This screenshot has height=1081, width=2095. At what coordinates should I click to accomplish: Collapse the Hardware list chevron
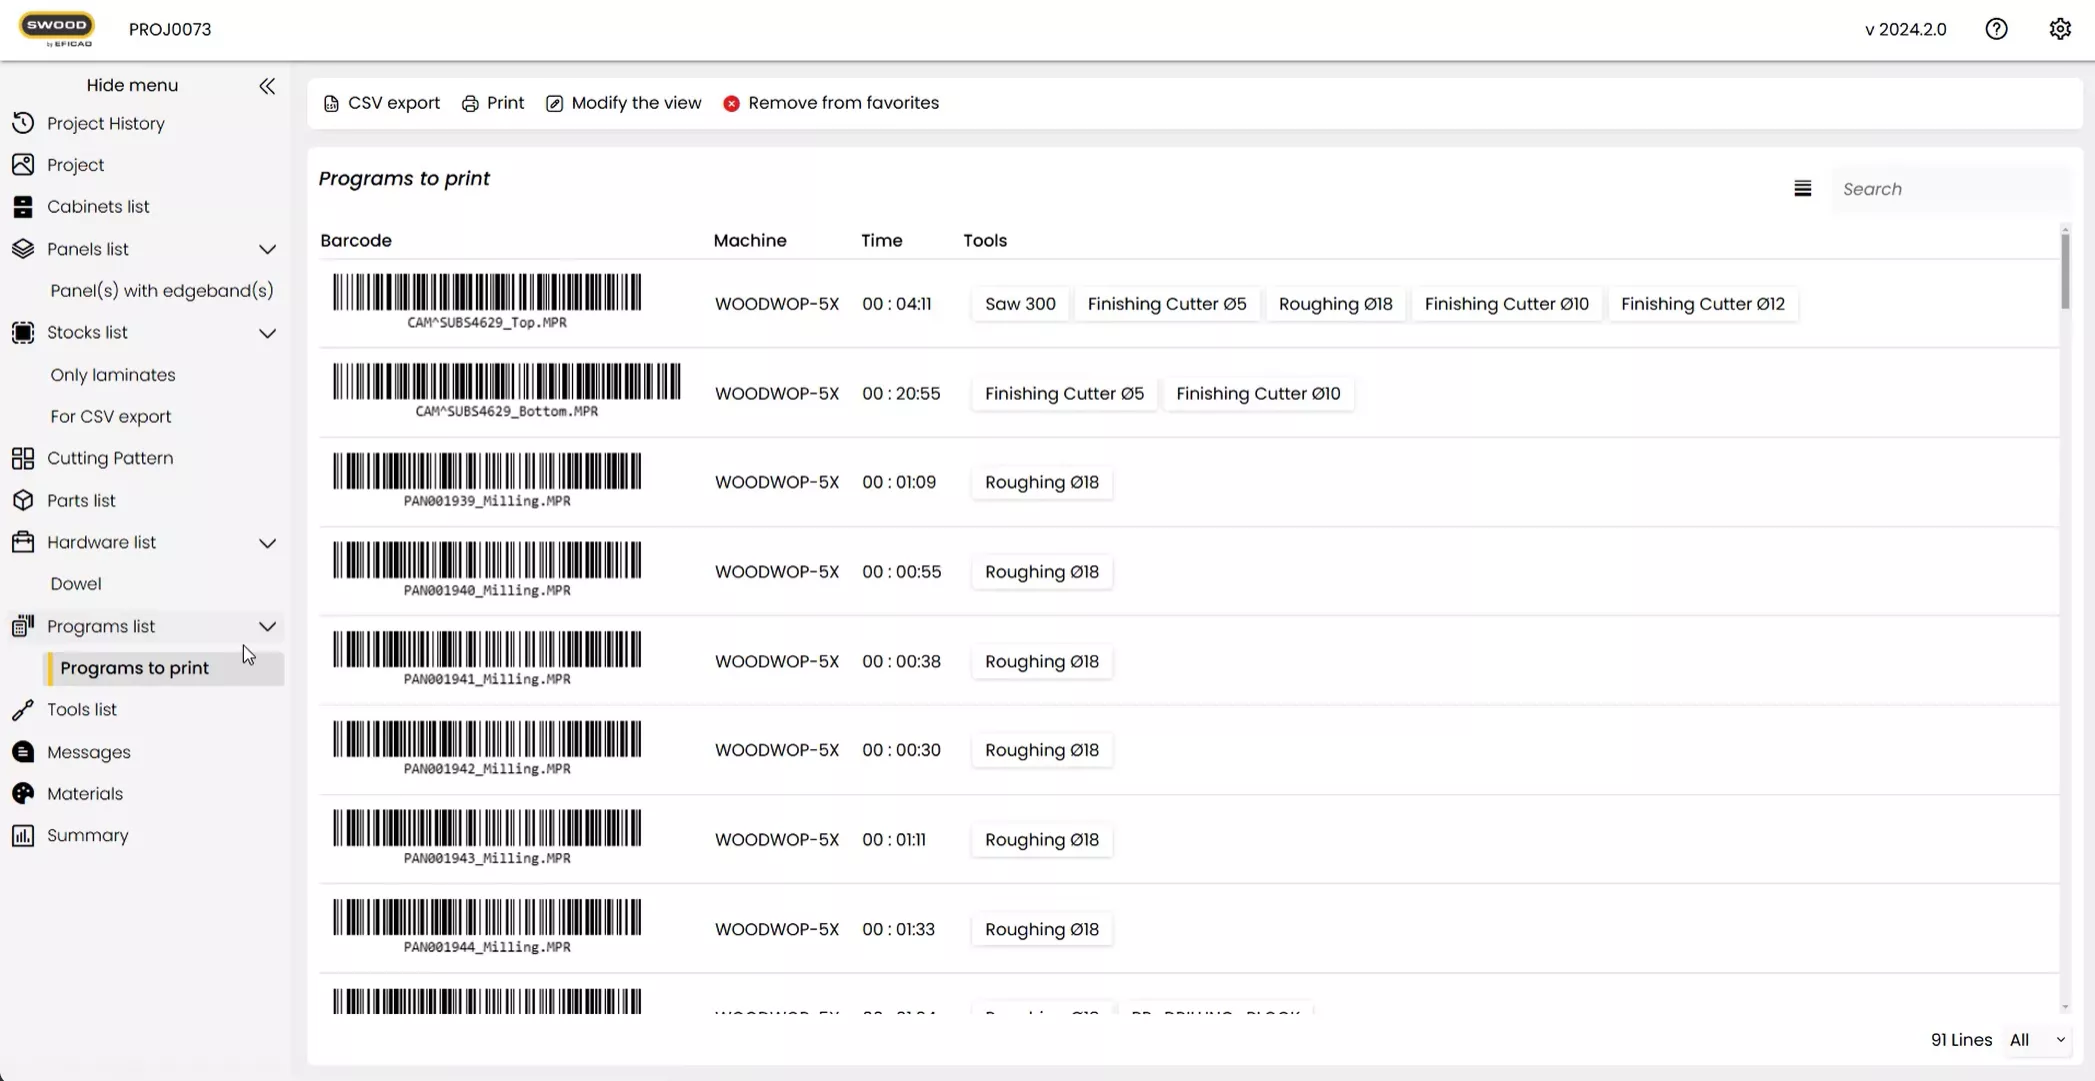pos(267,543)
